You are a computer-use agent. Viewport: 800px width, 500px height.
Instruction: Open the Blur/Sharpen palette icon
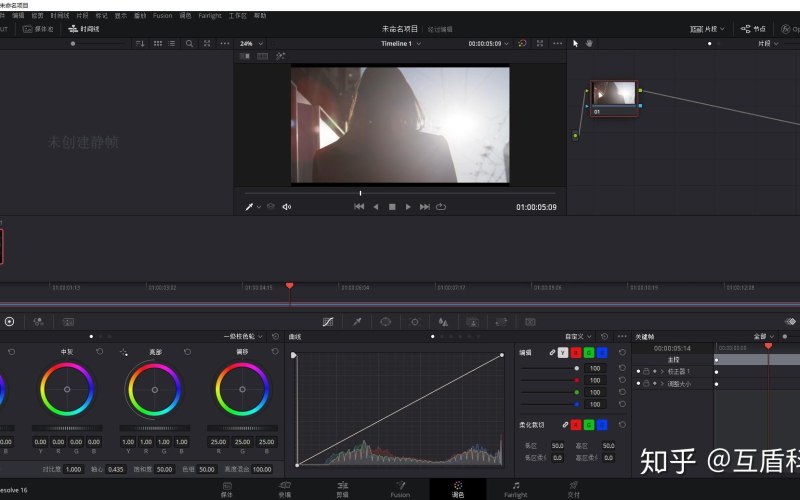pyautogui.click(x=443, y=322)
